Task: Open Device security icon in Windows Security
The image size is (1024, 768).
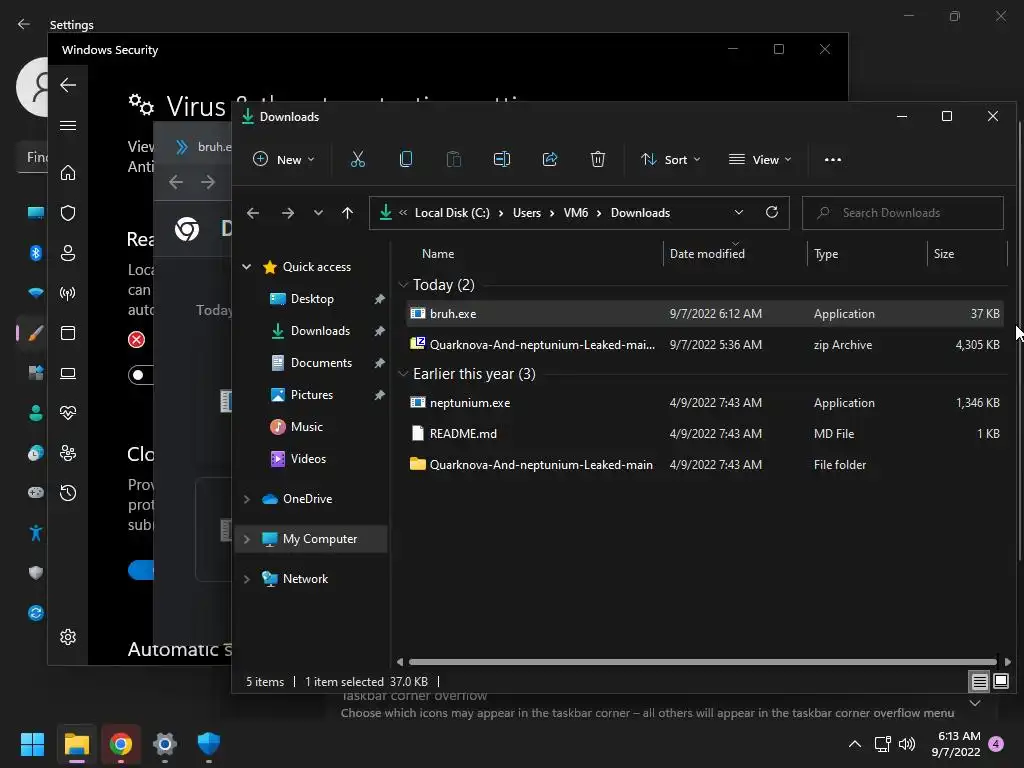Action: point(68,373)
